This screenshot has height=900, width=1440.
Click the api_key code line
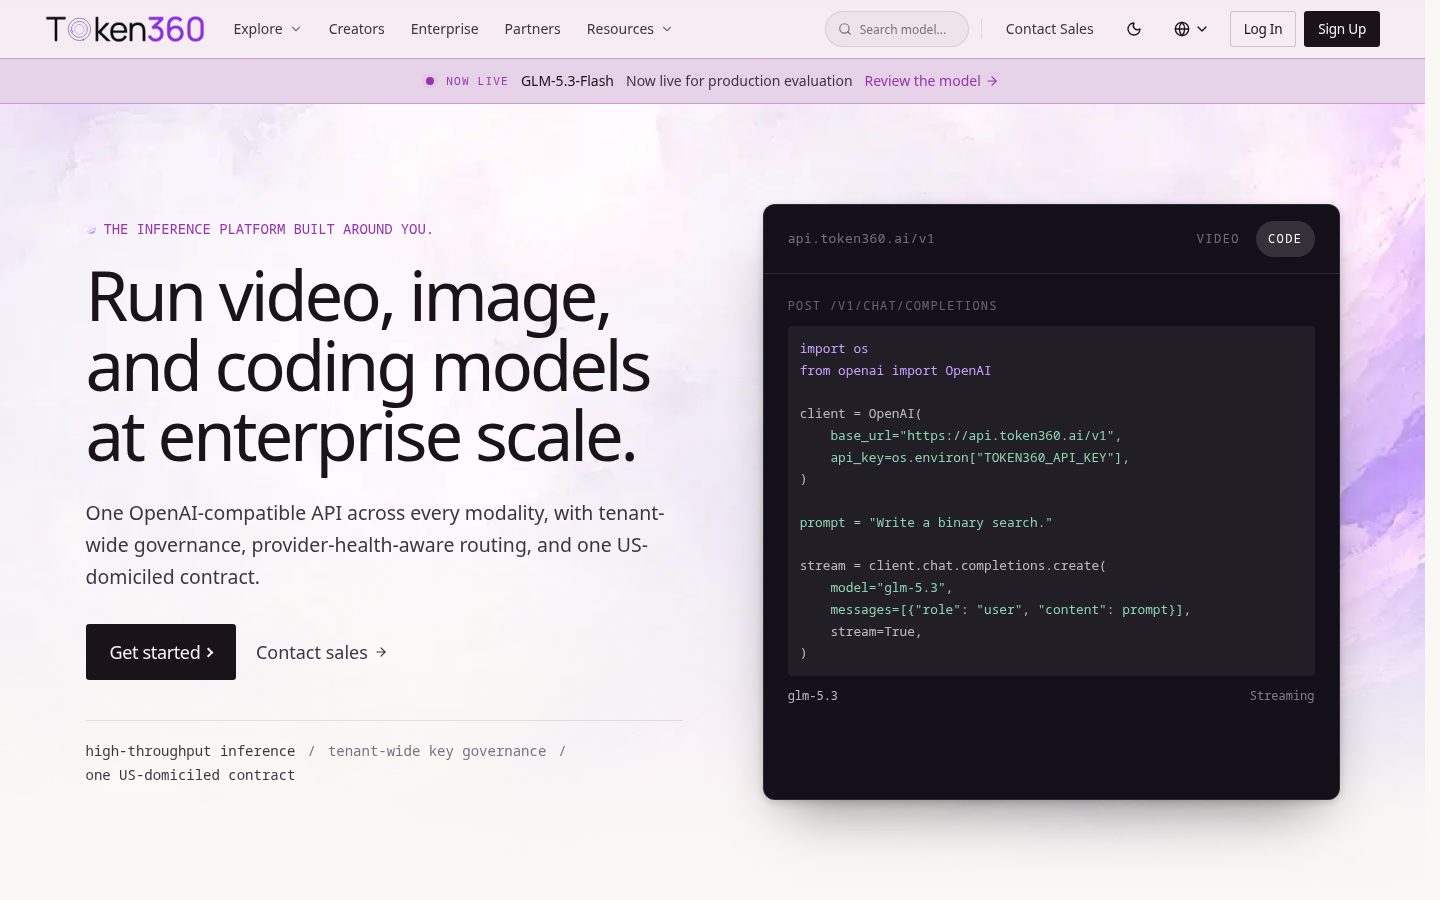pos(979,458)
